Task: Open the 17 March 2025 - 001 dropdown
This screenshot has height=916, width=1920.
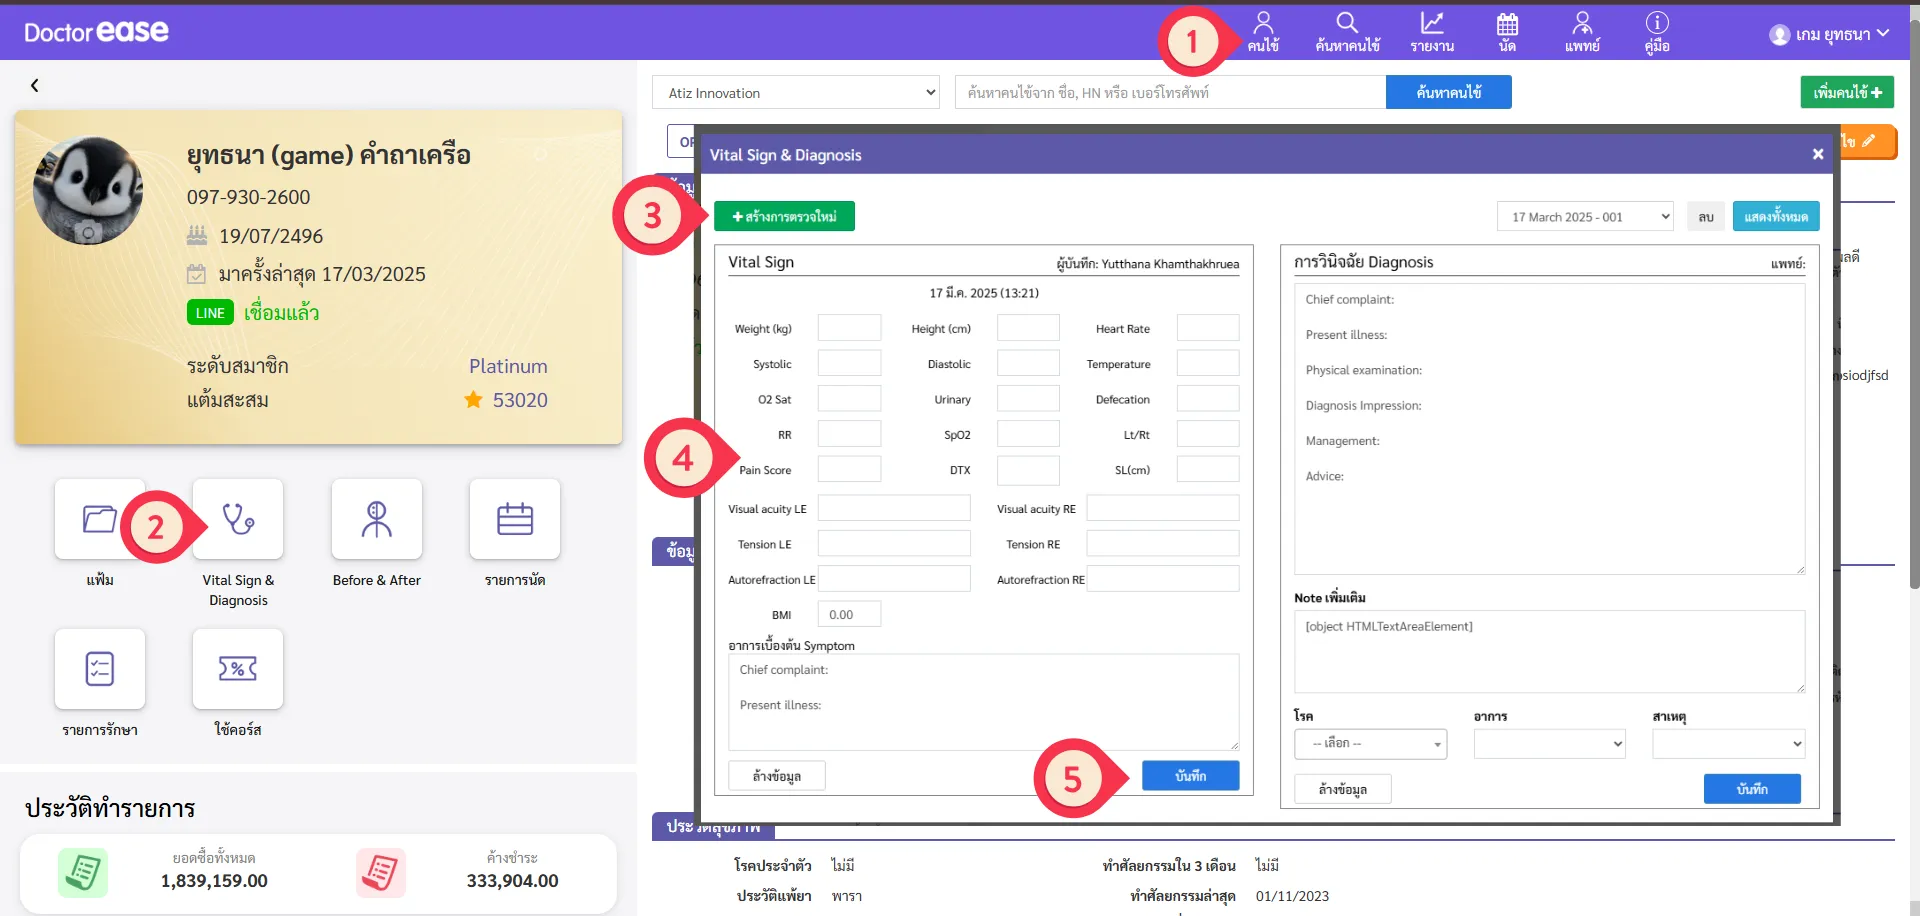Action: pyautogui.click(x=1584, y=217)
